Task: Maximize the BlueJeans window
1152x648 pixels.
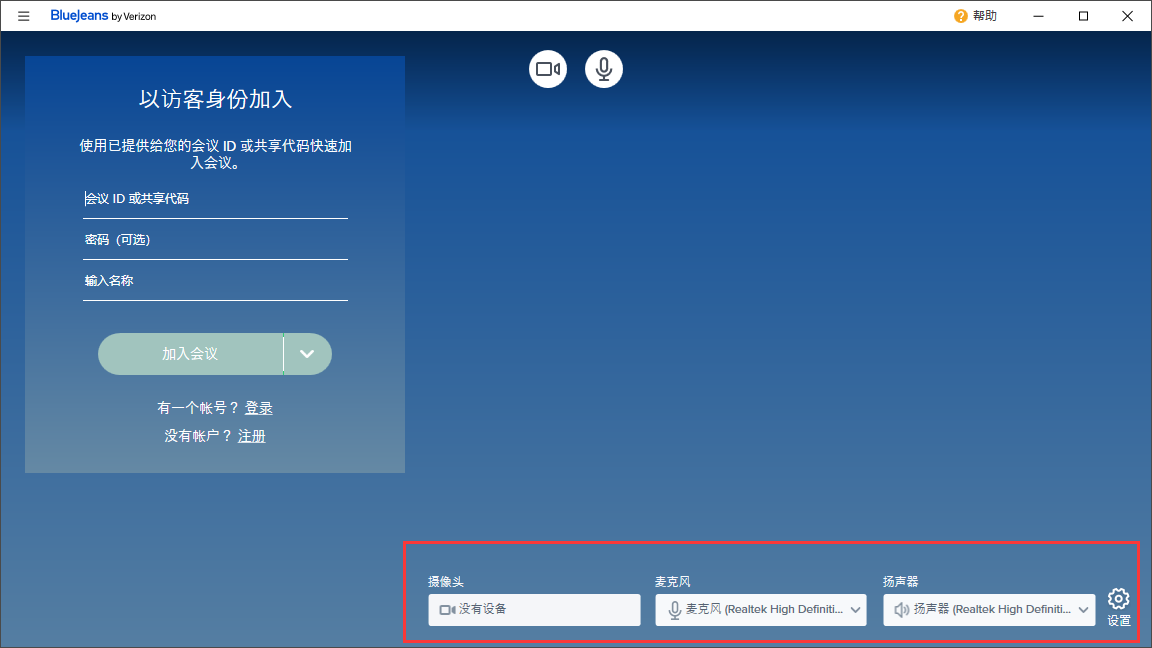Action: click(1083, 15)
